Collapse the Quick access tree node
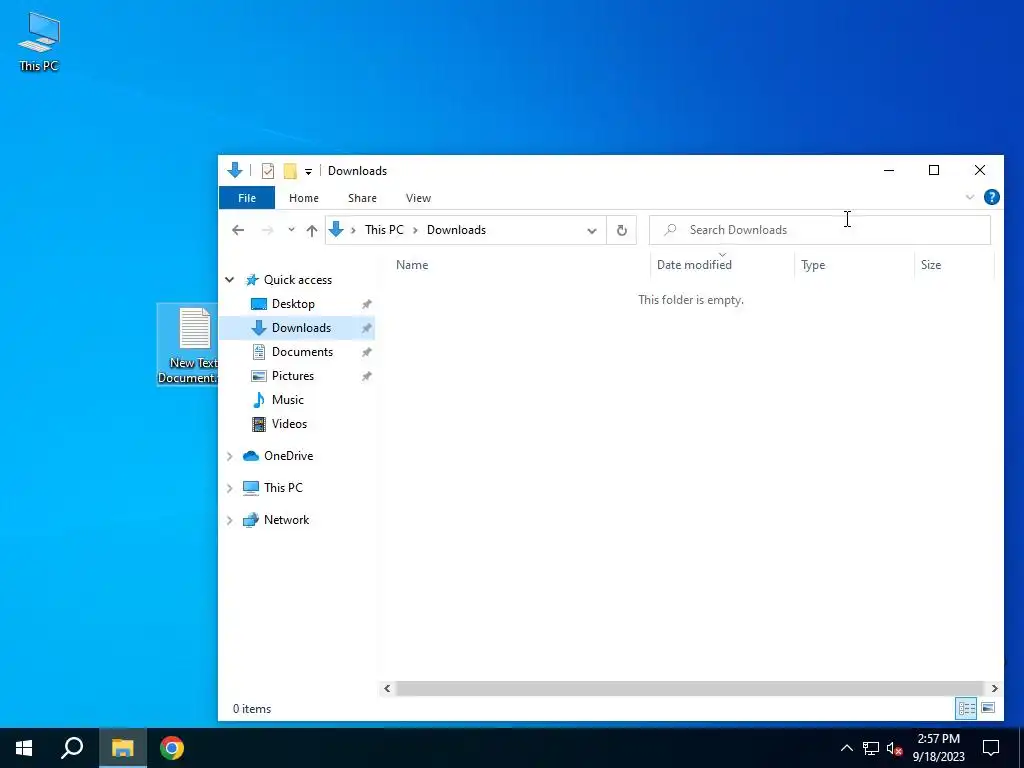Image resolution: width=1024 pixels, height=768 pixels. point(230,280)
